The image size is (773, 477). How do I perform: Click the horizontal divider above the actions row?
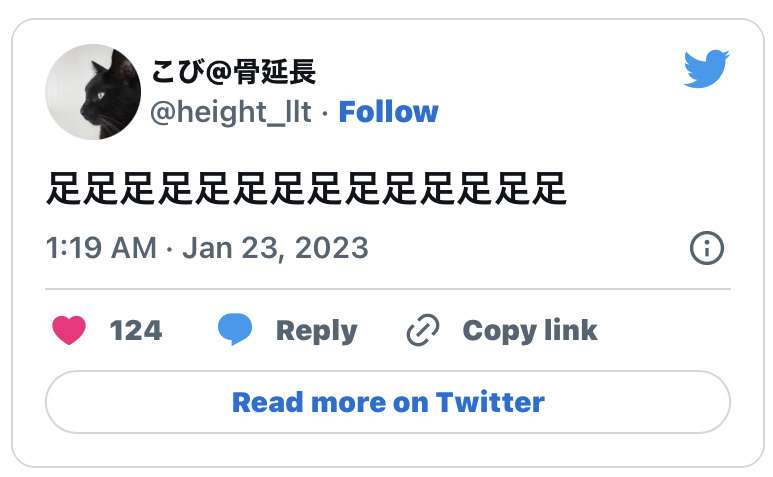[388, 289]
